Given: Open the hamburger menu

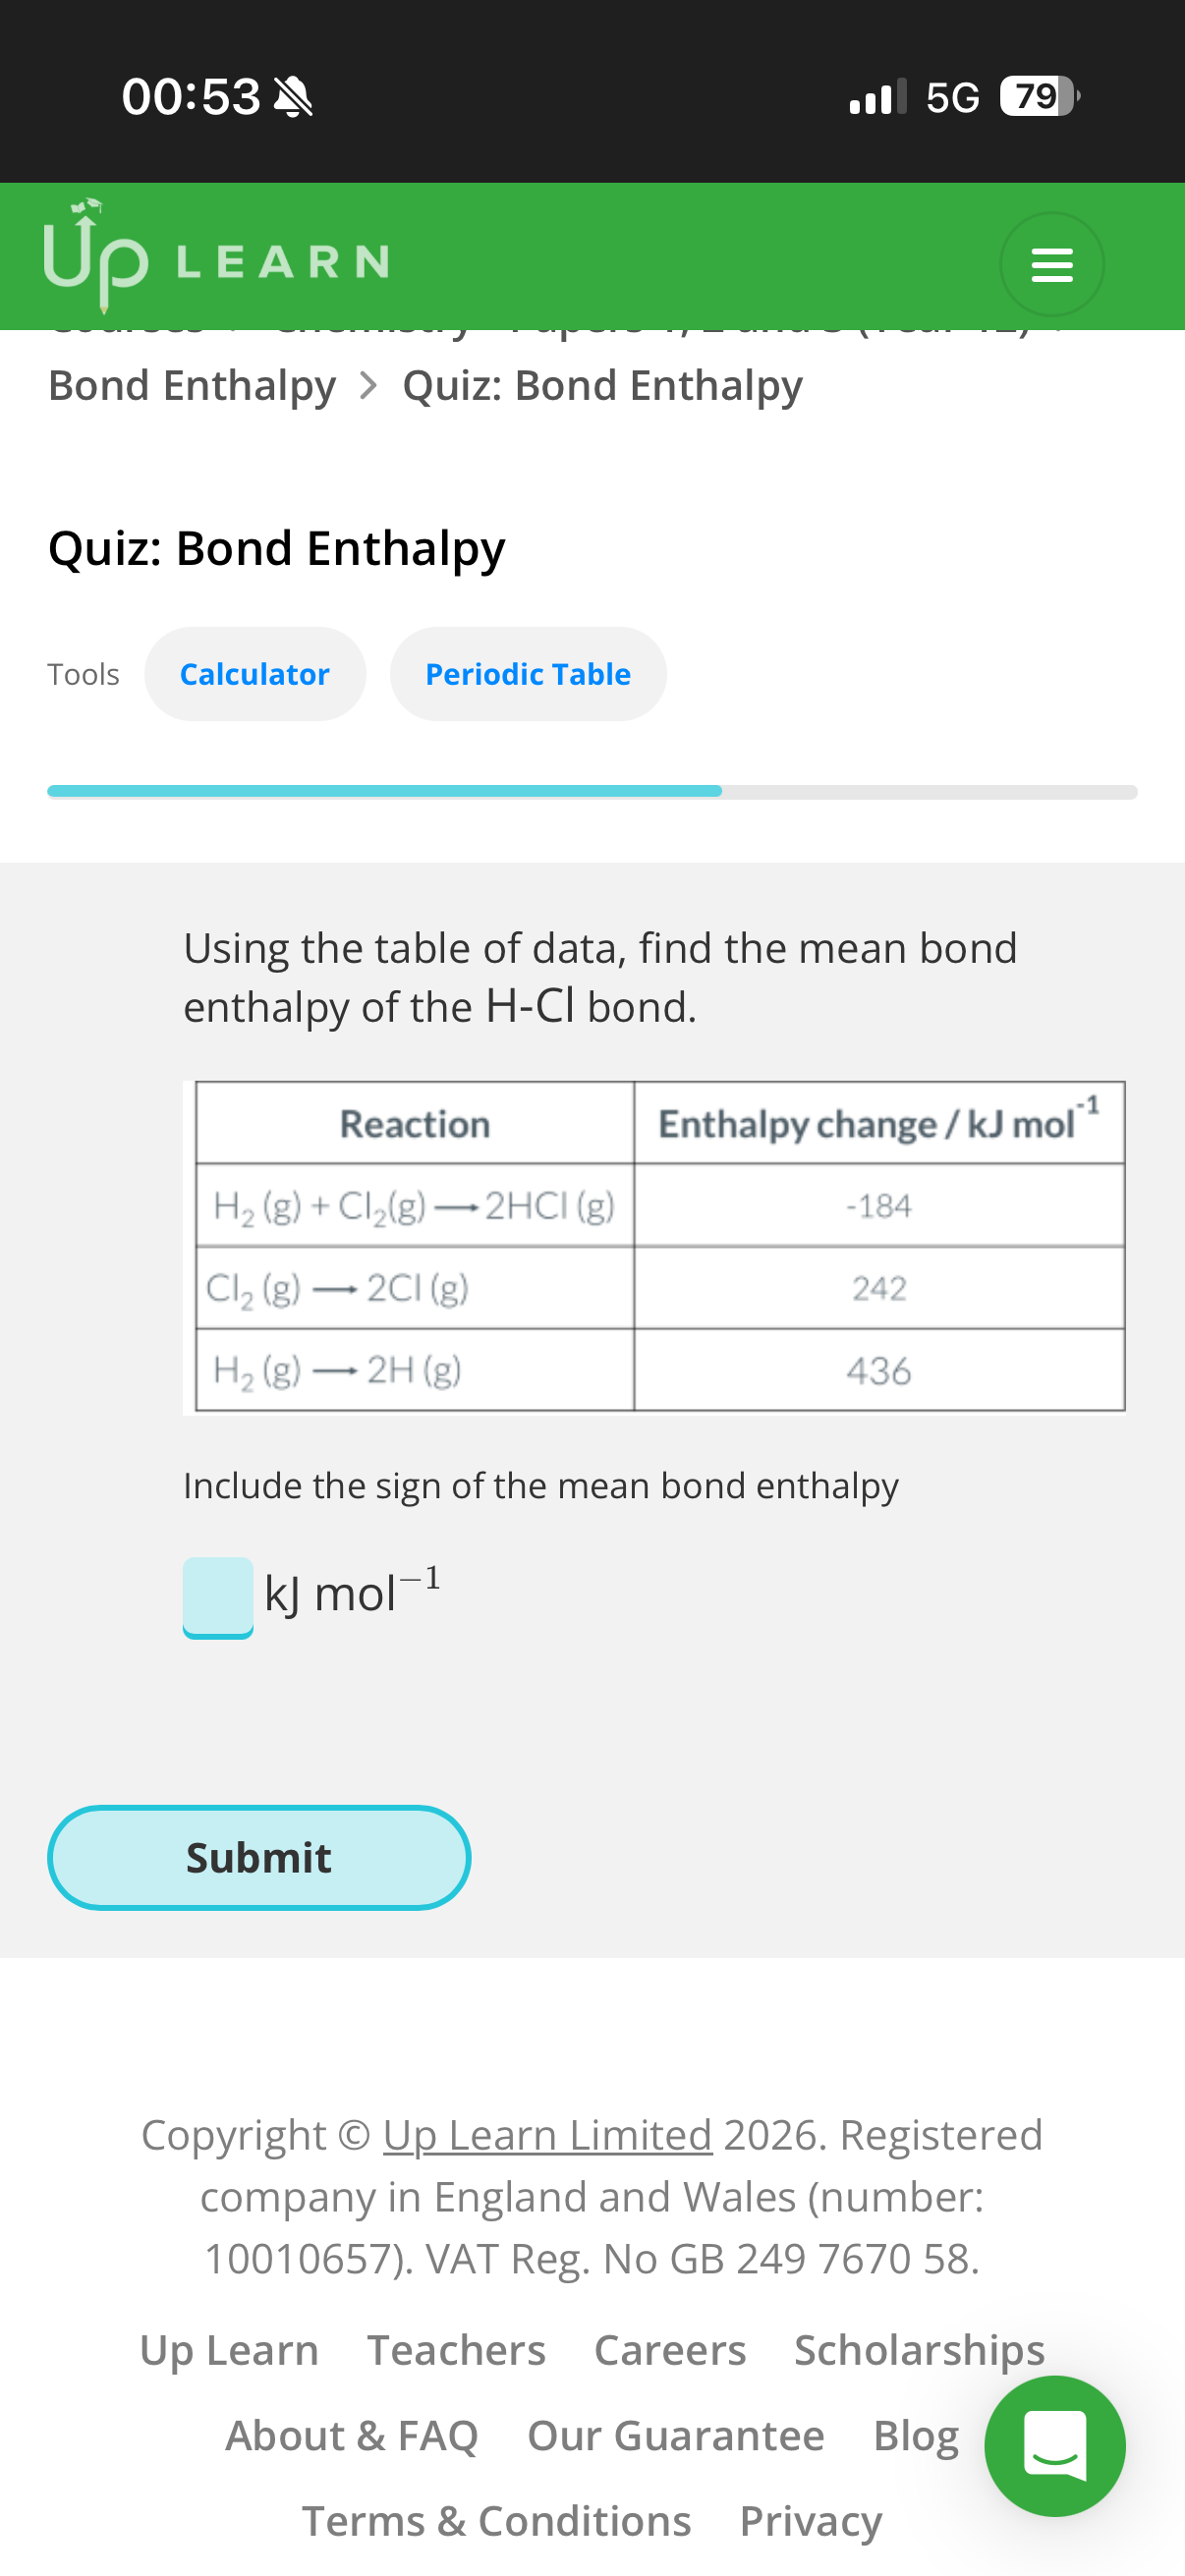Looking at the screenshot, I should [1051, 264].
